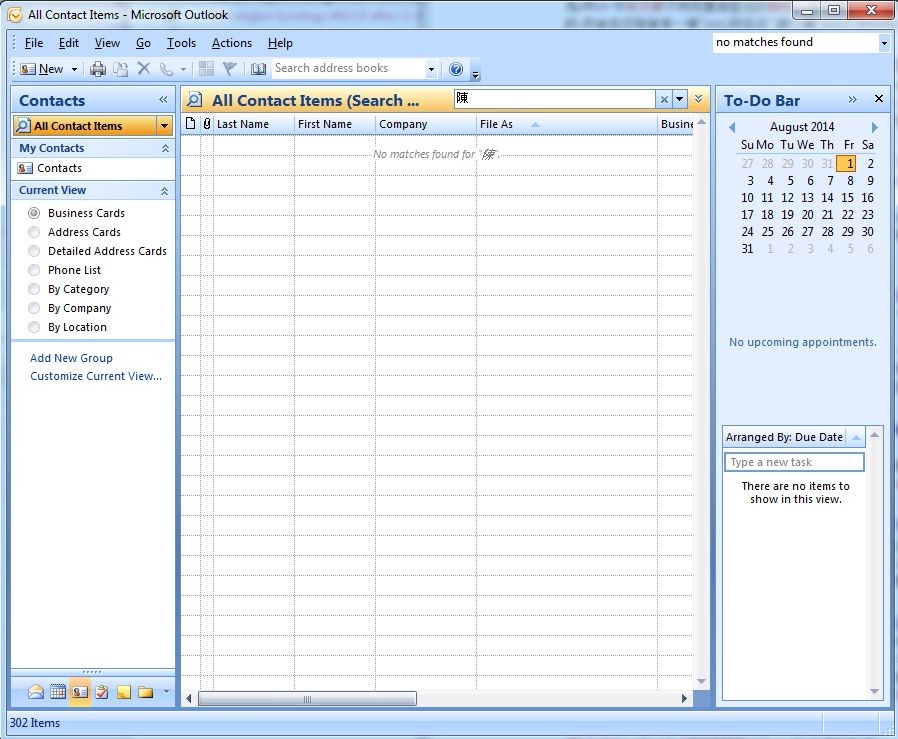The width and height of the screenshot is (898, 739).
Task: Click the Follow Up flag icon
Action: (x=230, y=69)
